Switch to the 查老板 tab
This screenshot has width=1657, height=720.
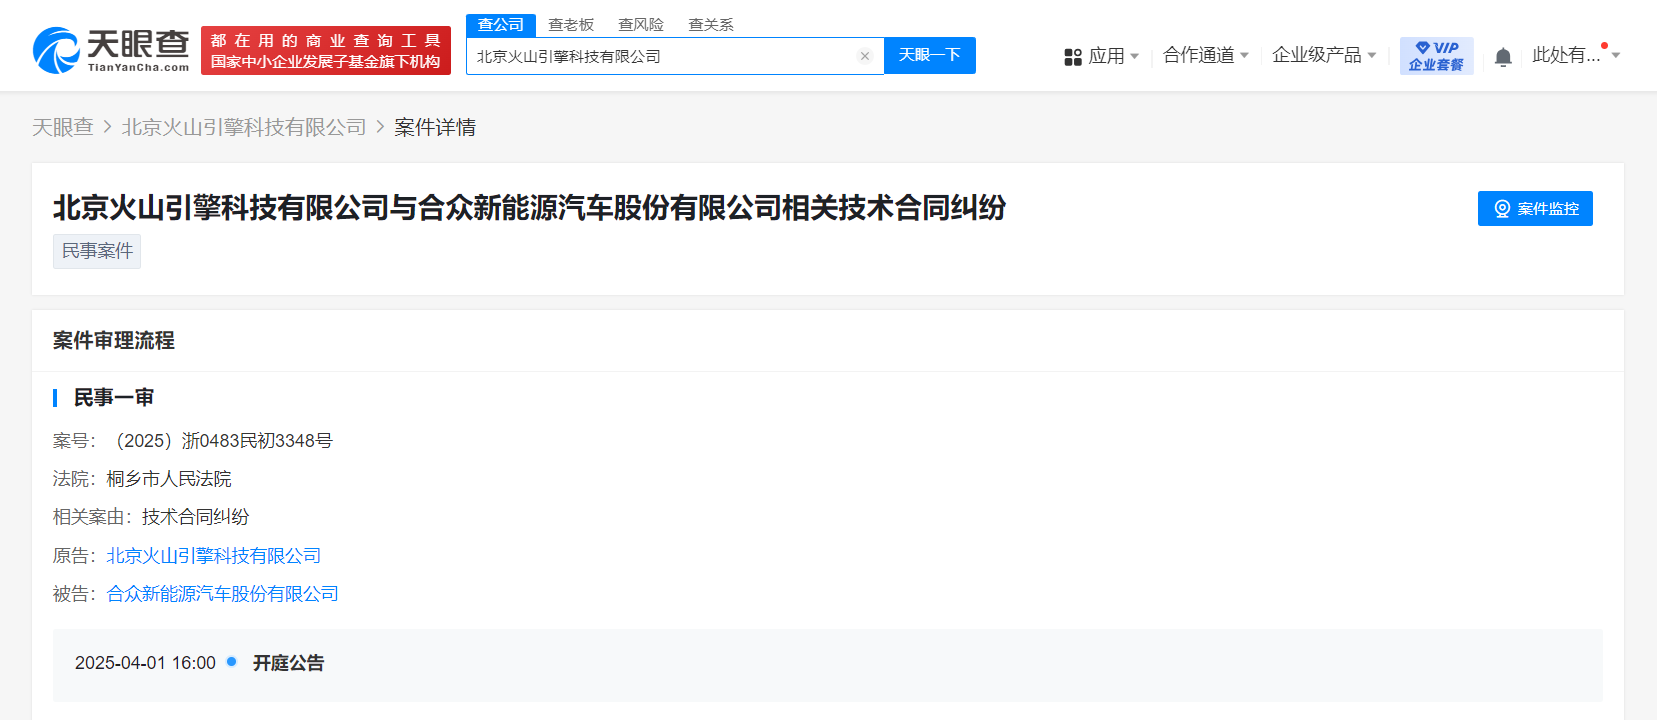571,25
